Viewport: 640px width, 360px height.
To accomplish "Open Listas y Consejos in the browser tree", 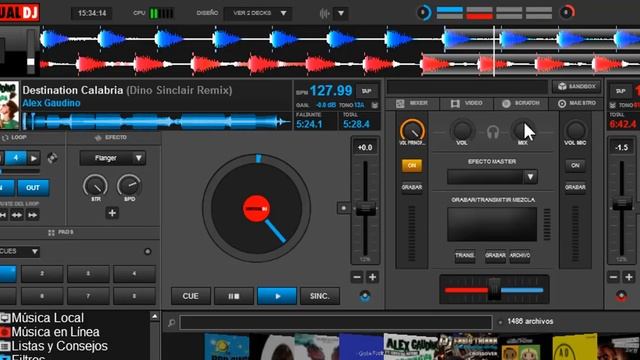I will tap(54, 346).
